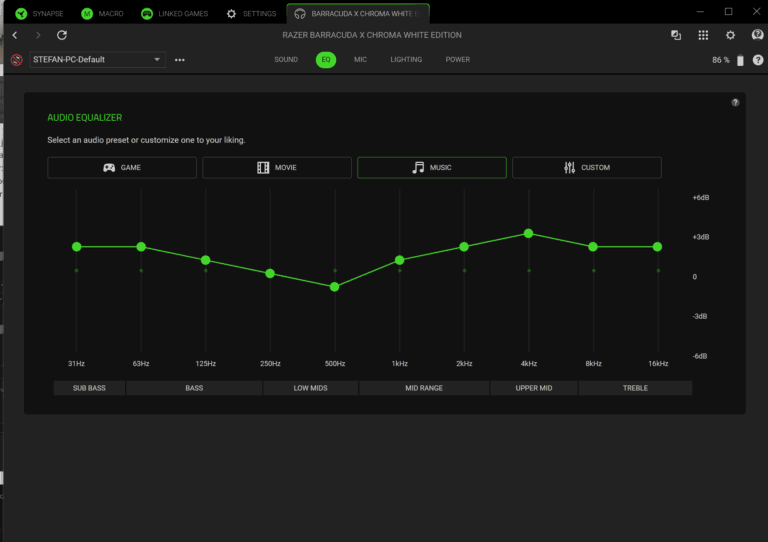Click the UPPER MID range label
768x542 pixels.
[534, 388]
